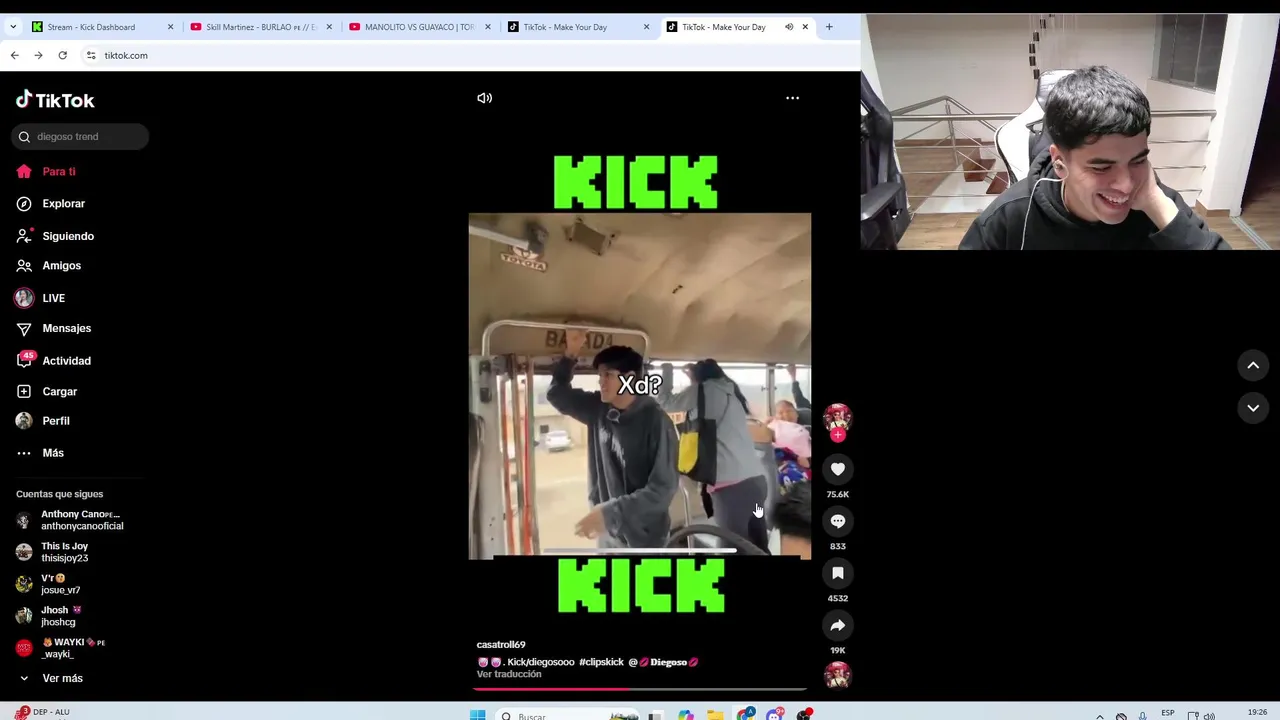Image resolution: width=1280 pixels, height=720 pixels.
Task: Save video with bookmark icon
Action: point(838,573)
